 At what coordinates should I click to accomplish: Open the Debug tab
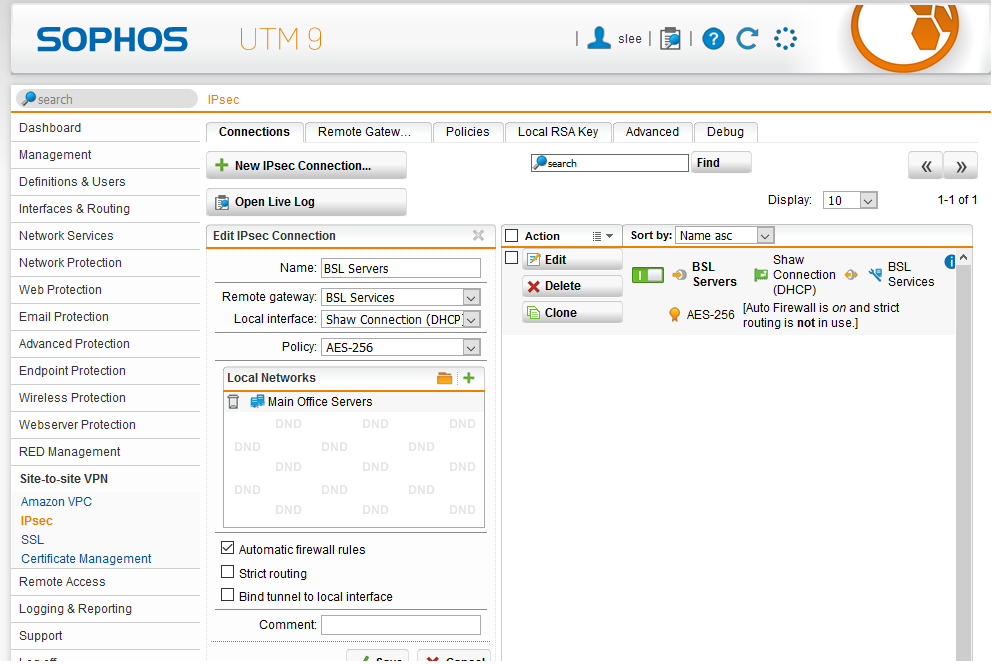click(725, 132)
